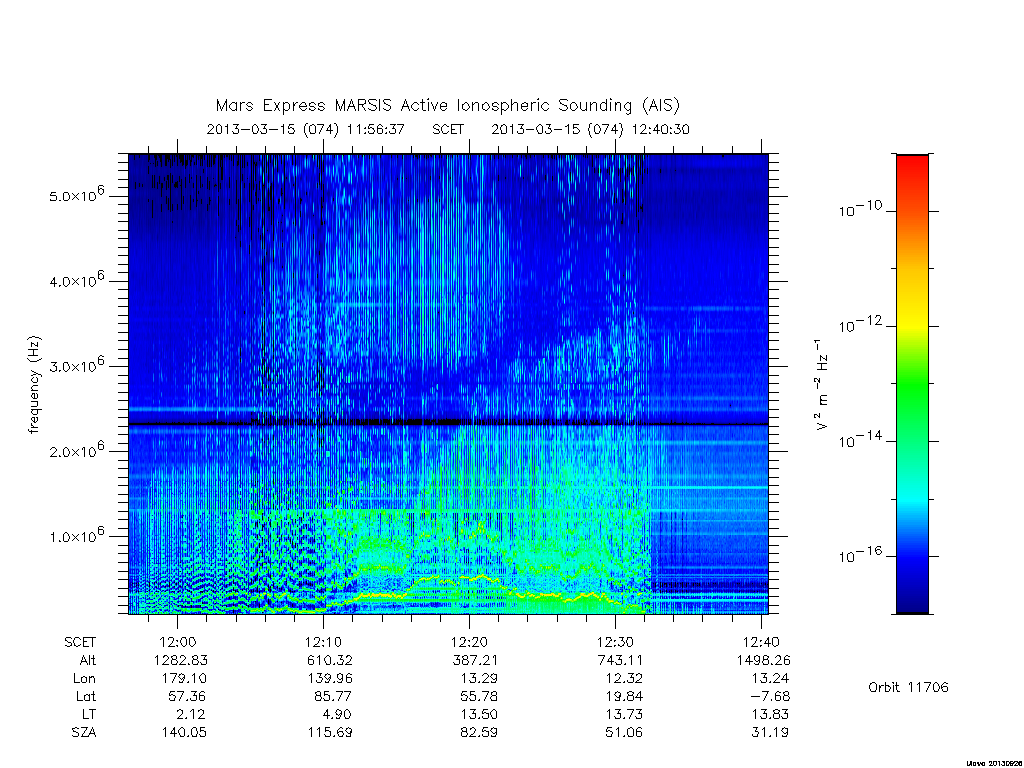Click the end time '2013-03-15 (074) 12:40:30'
The width and height of the screenshot is (1024, 768).
[x=590, y=129]
